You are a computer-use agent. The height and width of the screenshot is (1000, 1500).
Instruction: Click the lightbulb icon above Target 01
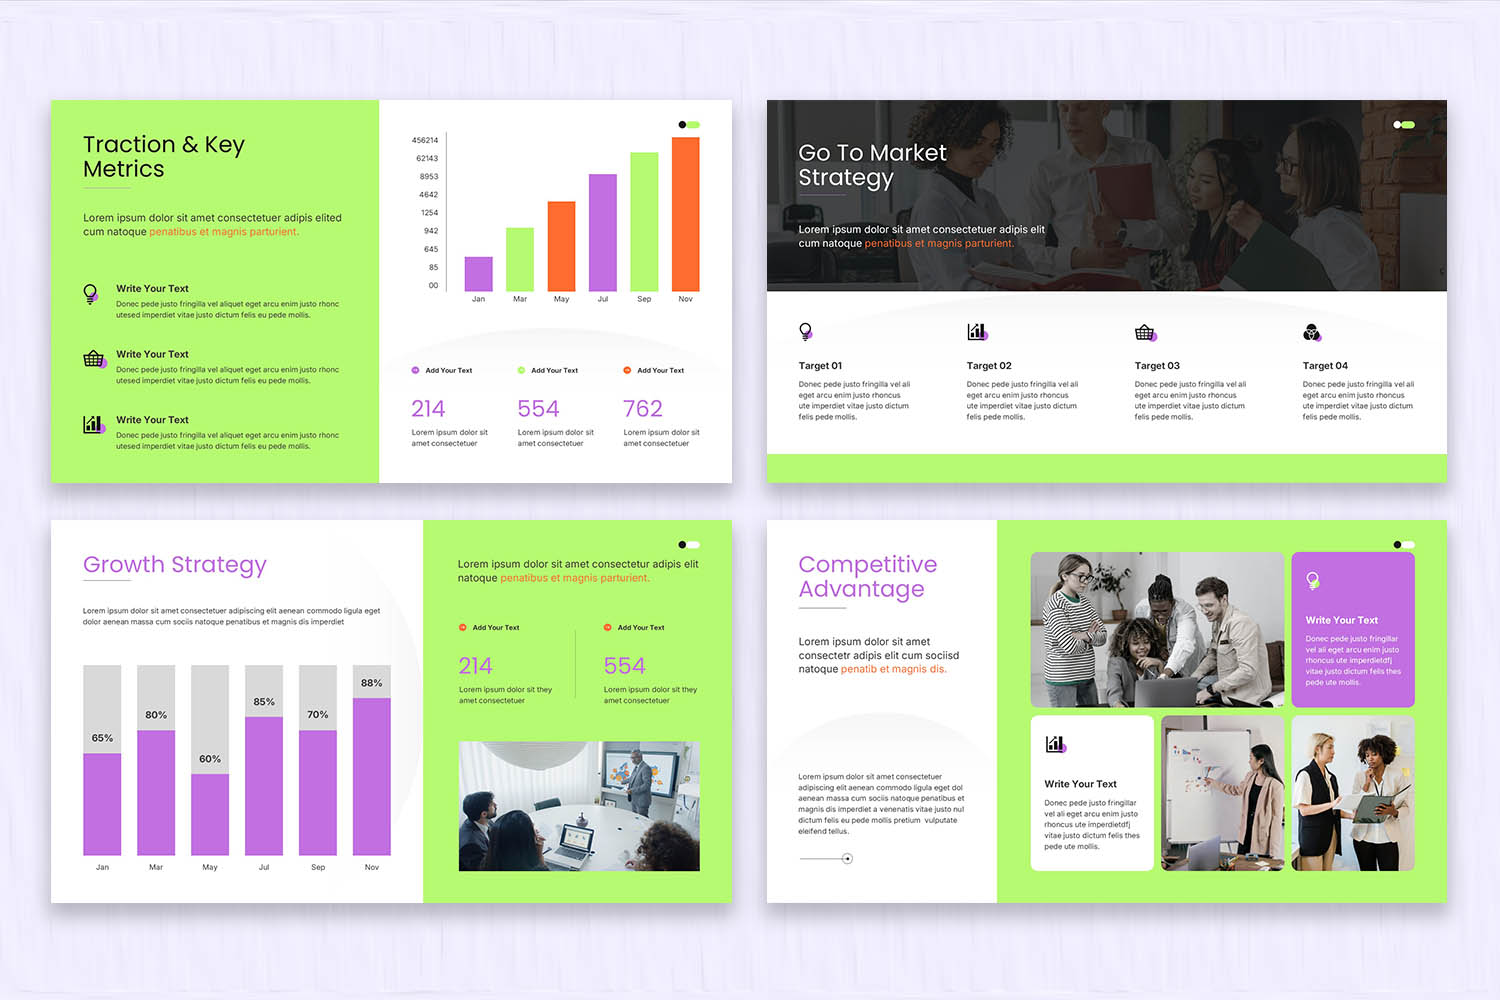[x=805, y=331]
